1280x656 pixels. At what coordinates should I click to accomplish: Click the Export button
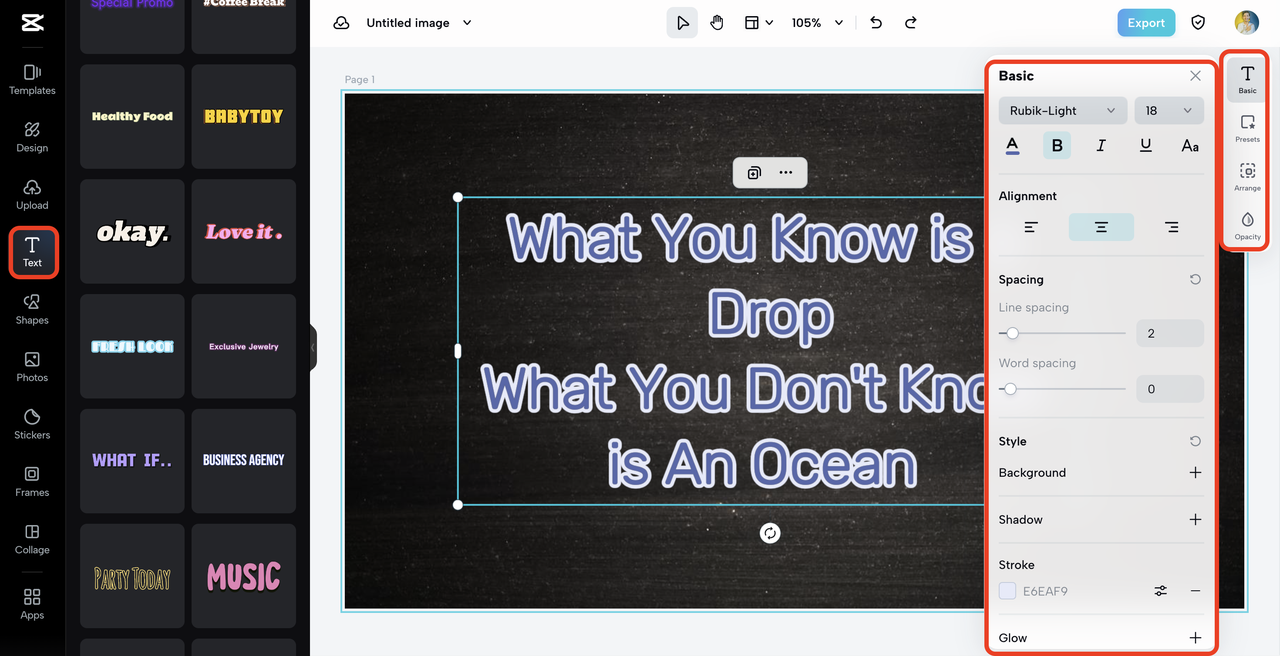(1146, 23)
